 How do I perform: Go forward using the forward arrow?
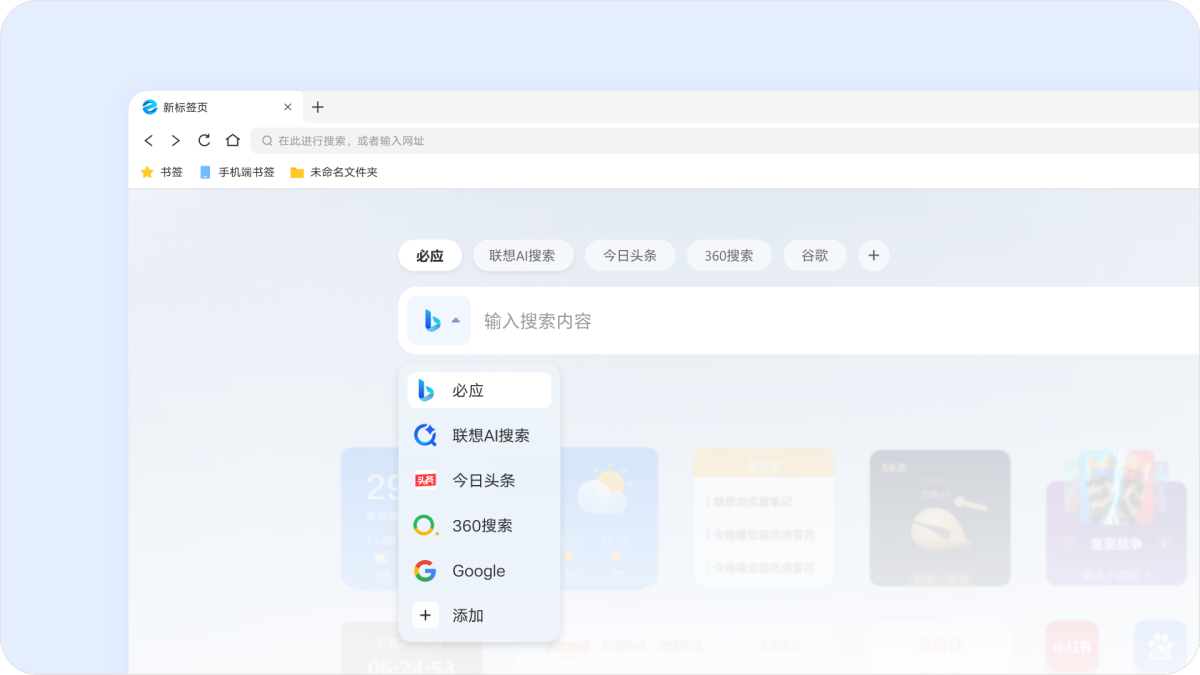click(176, 141)
